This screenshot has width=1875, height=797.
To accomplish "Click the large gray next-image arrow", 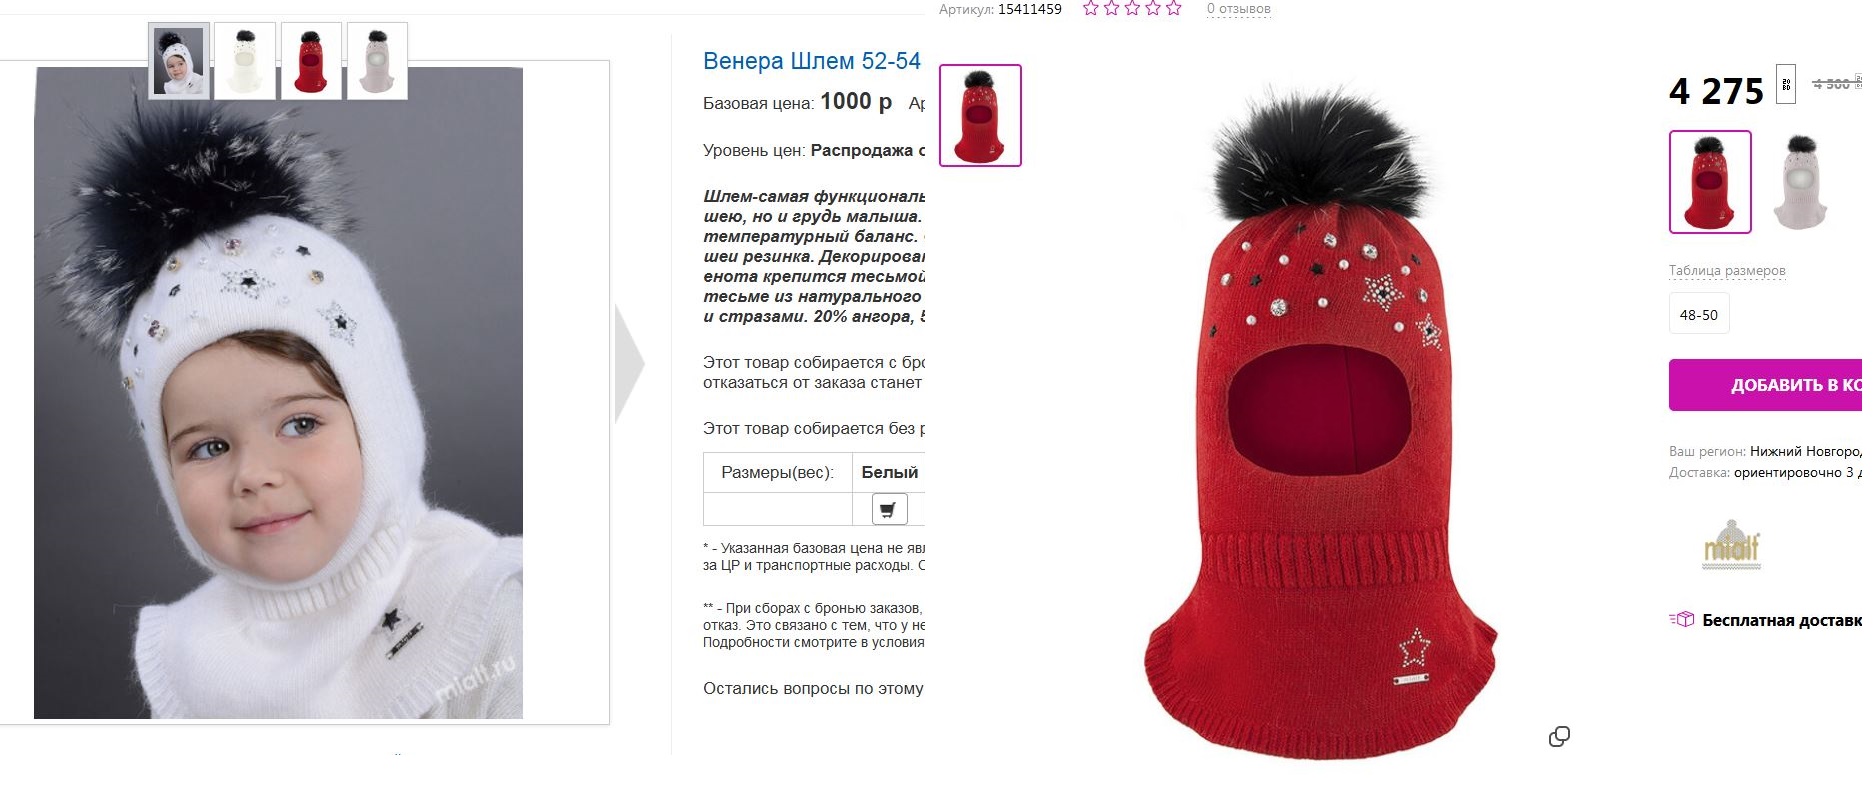I will click(629, 363).
